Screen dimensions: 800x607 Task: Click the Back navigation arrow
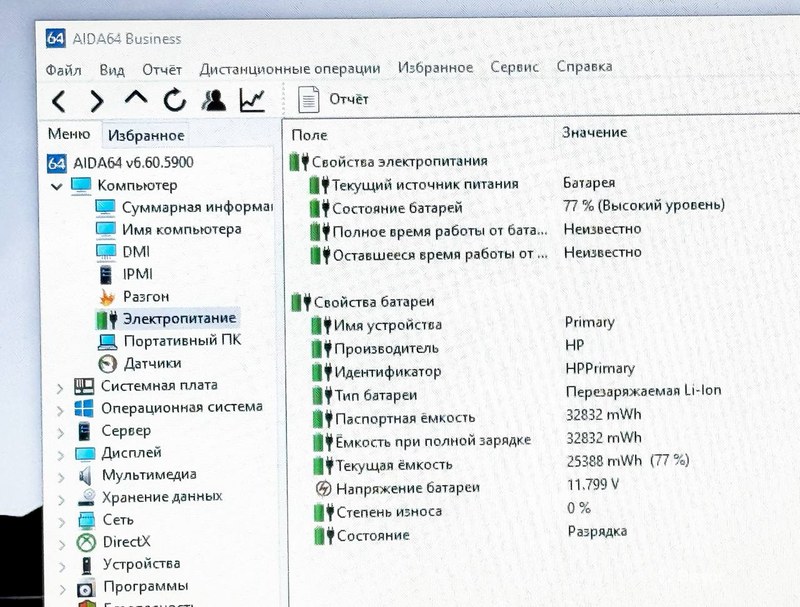pos(59,100)
